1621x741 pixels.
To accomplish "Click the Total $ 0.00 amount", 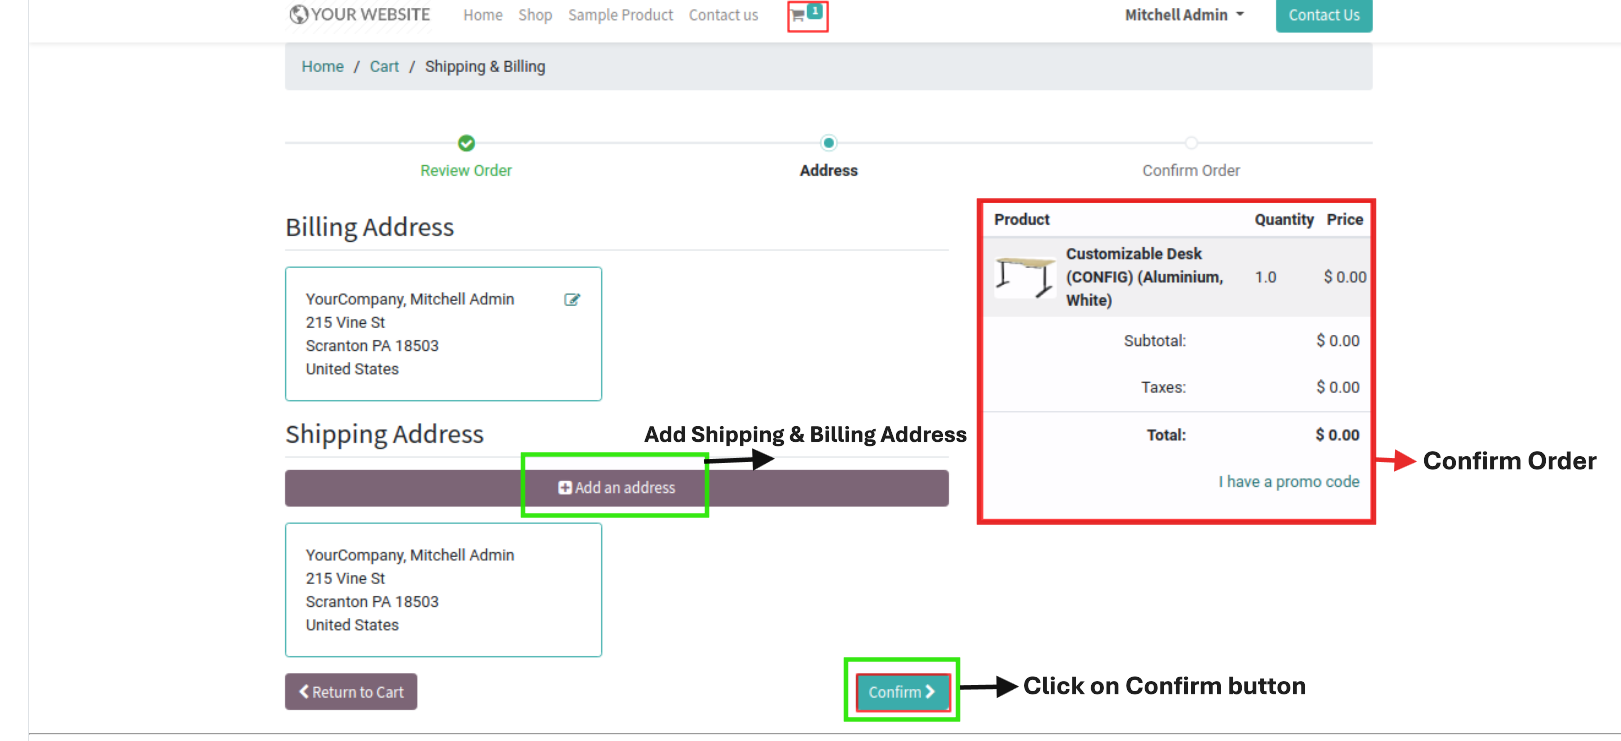I will [1337, 435].
